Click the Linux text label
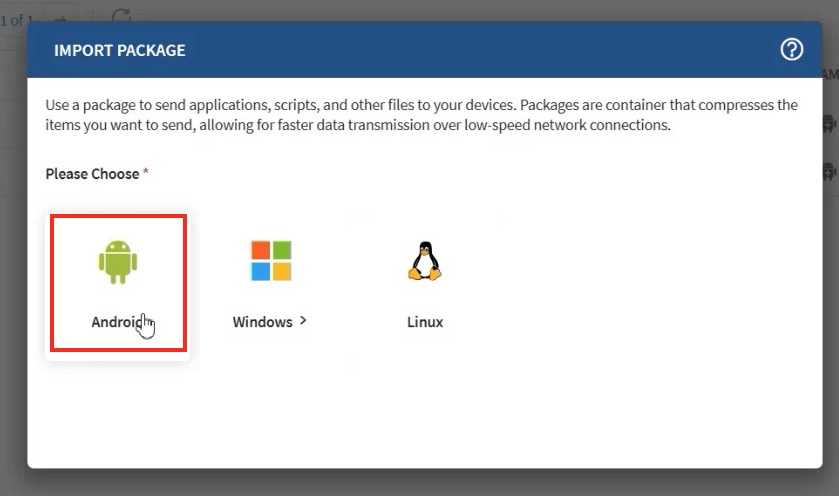The width and height of the screenshot is (839, 496). click(x=425, y=322)
